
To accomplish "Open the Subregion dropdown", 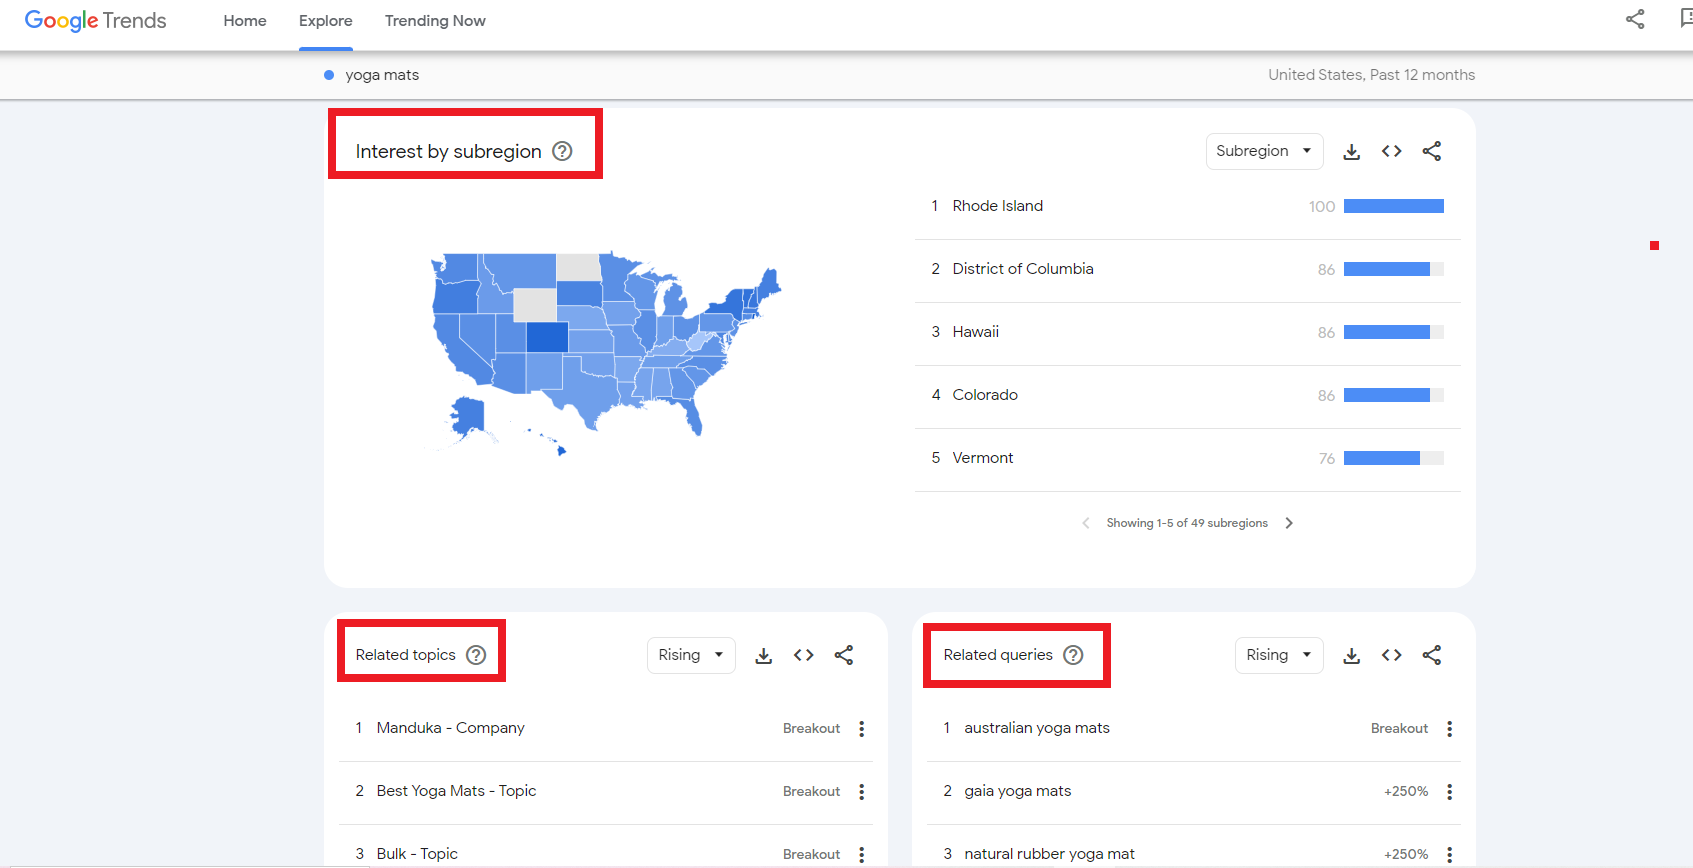I will (x=1264, y=151).
